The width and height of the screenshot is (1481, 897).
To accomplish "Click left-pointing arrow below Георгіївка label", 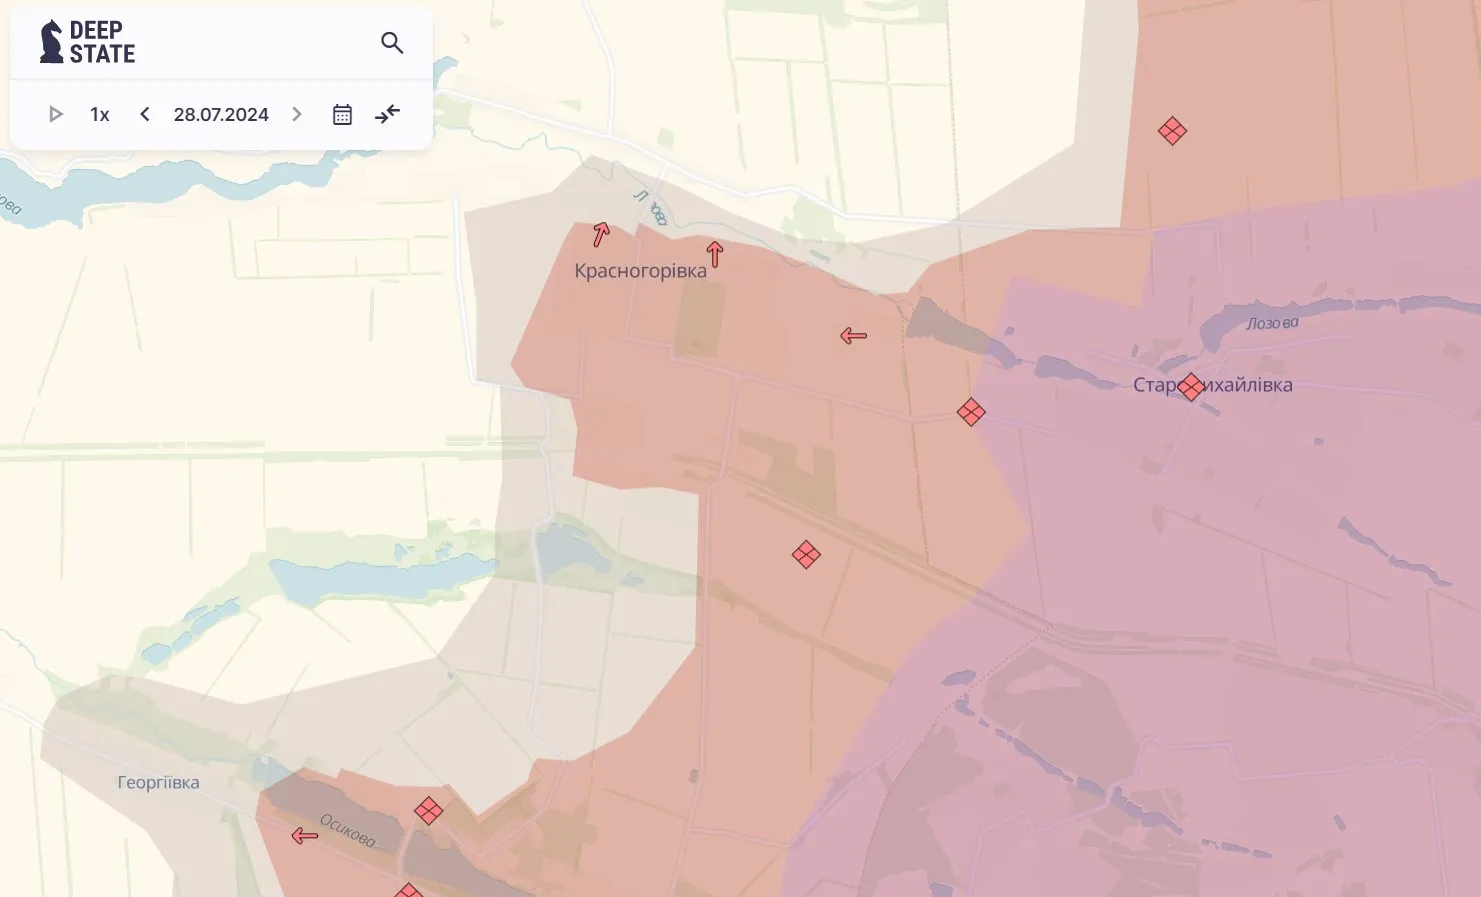I will 305,836.
